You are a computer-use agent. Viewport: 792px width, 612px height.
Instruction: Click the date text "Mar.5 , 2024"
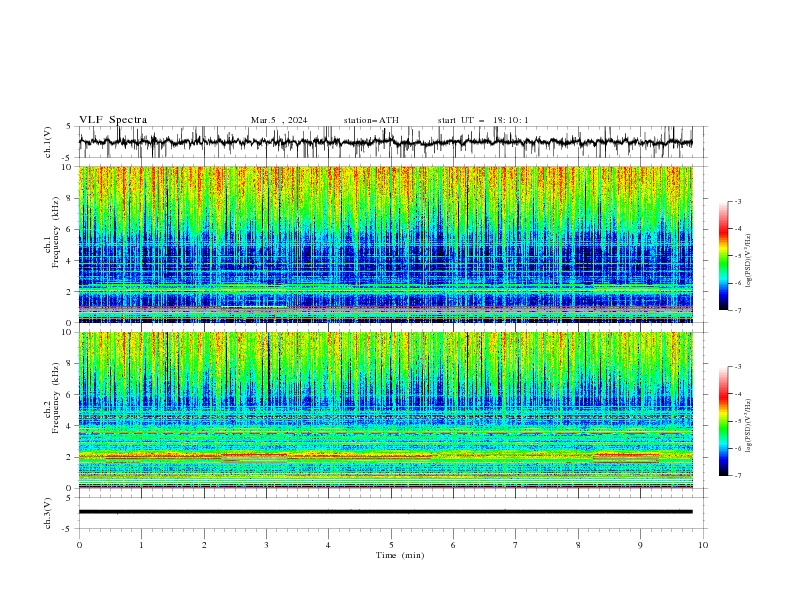tap(279, 120)
